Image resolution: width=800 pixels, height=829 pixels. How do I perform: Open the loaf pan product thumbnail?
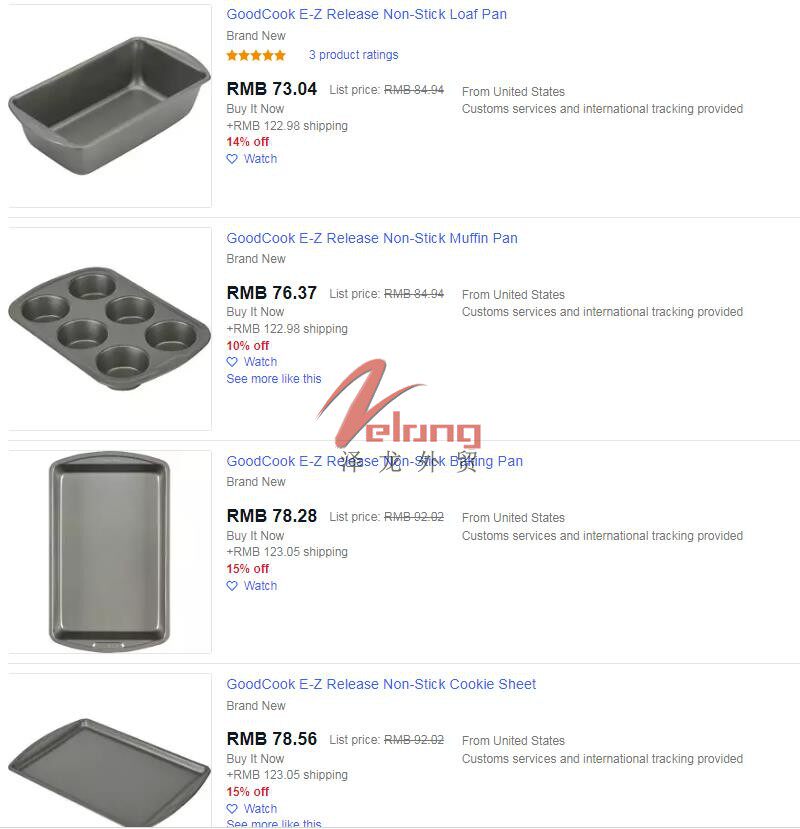click(109, 105)
